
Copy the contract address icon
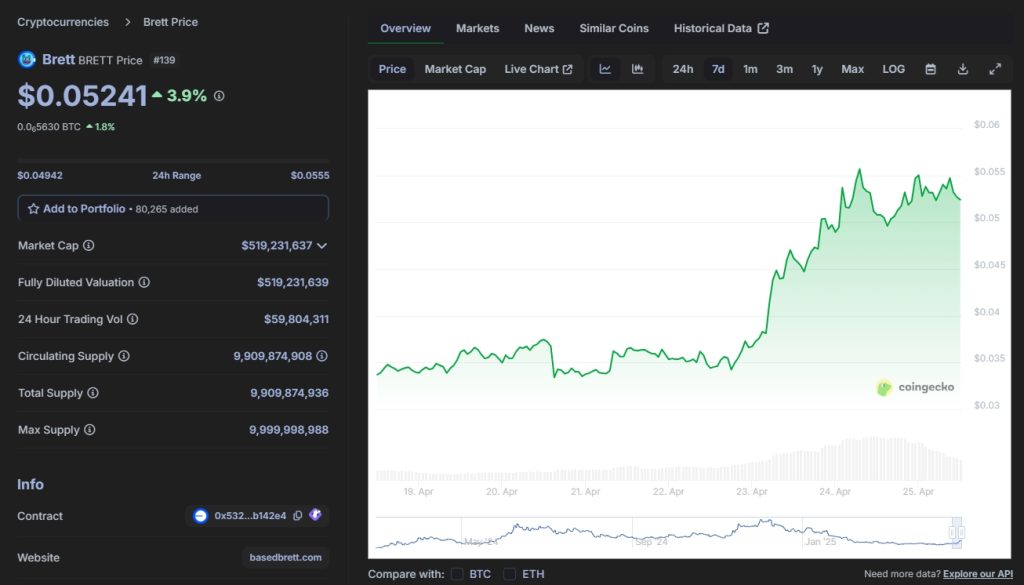coord(298,516)
